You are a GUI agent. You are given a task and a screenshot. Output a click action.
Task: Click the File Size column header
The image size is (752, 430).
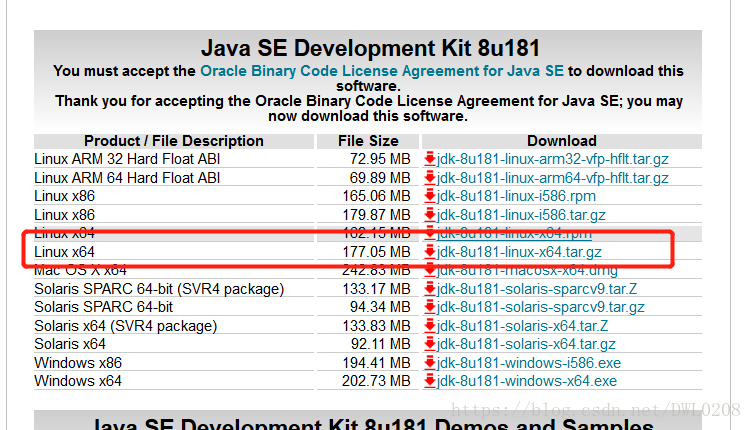coord(368,141)
